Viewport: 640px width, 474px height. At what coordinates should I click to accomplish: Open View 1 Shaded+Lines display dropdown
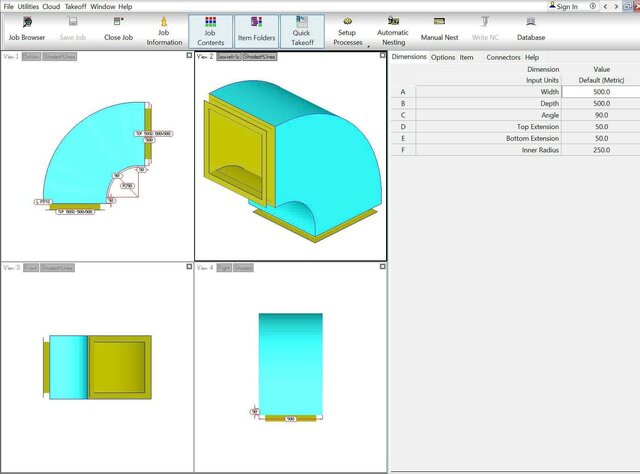click(x=61, y=57)
